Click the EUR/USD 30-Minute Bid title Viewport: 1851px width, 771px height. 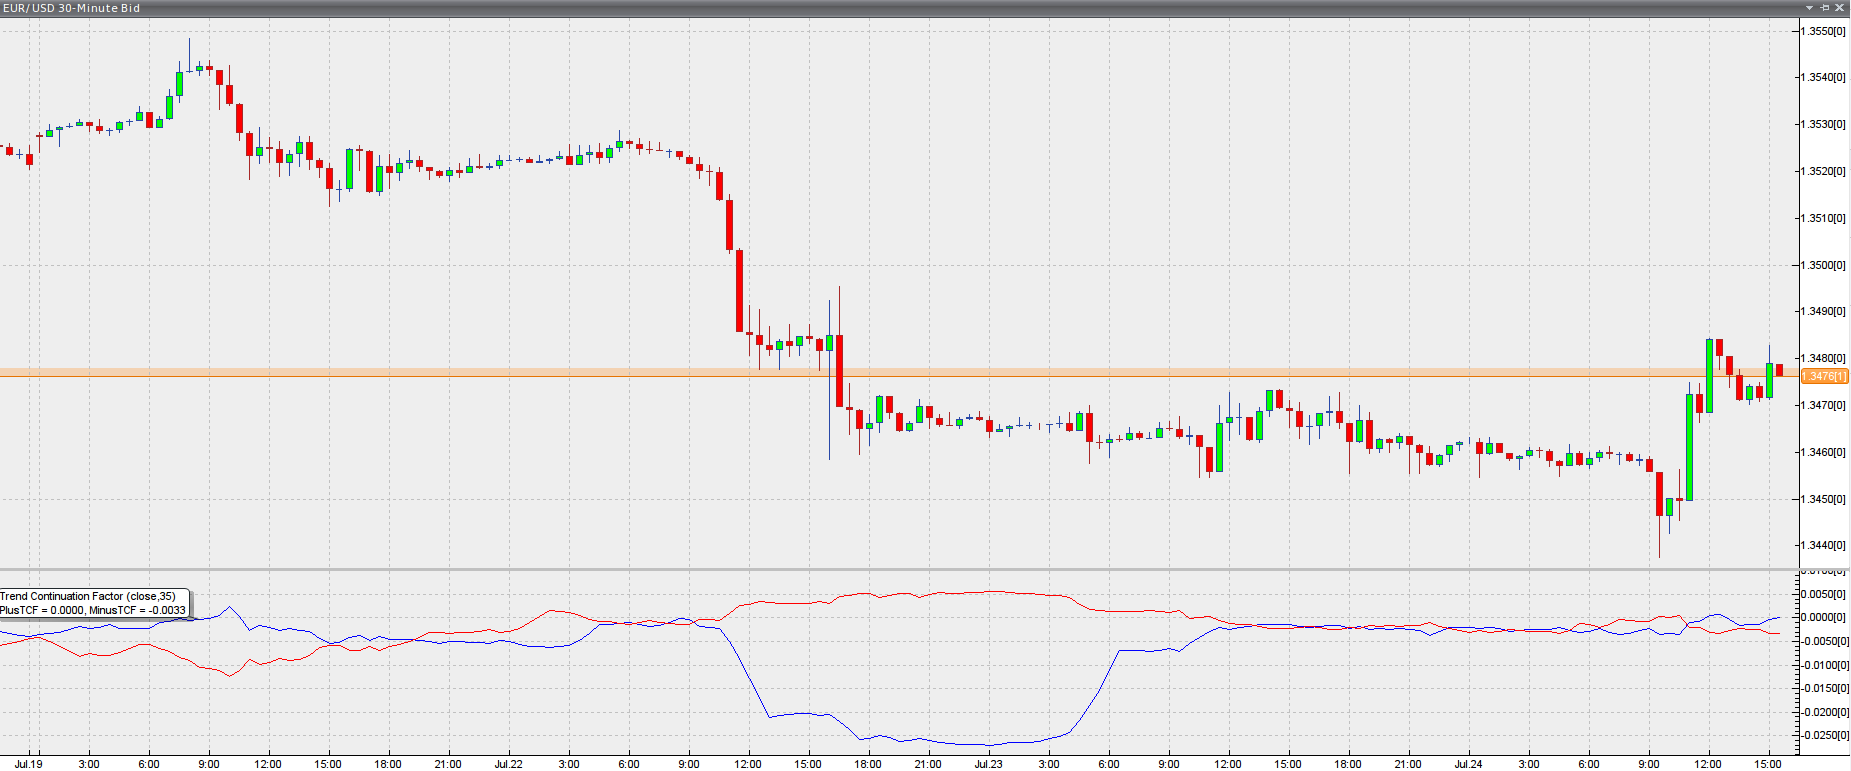pyautogui.click(x=71, y=8)
